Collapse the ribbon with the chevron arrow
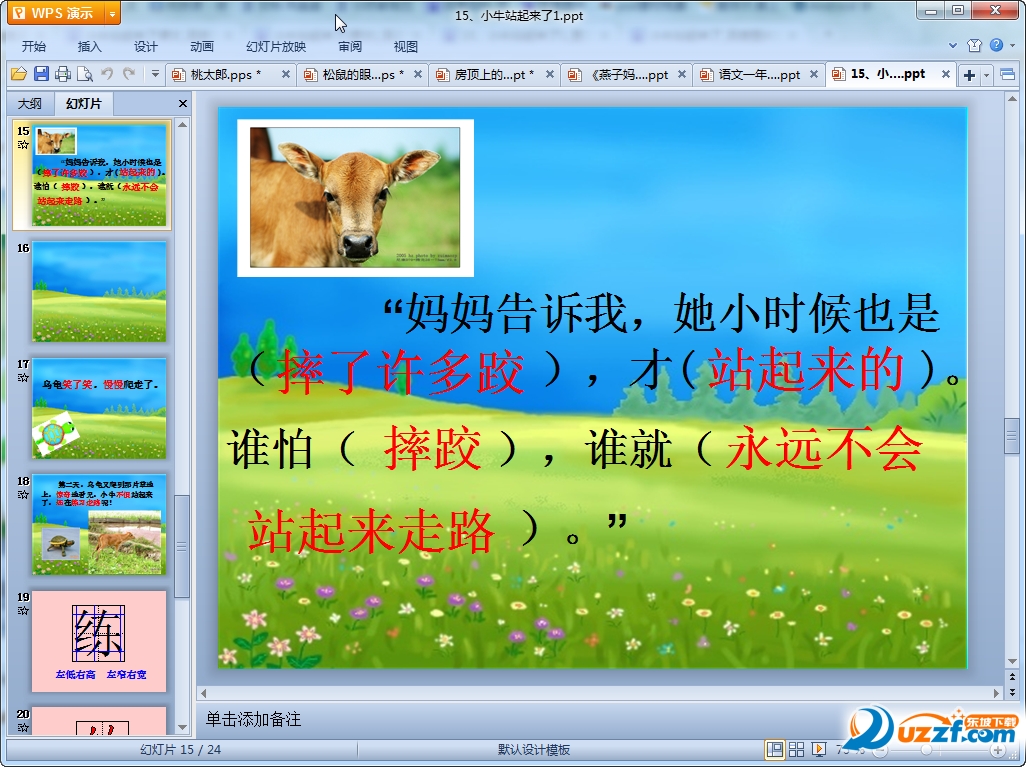 [953, 45]
